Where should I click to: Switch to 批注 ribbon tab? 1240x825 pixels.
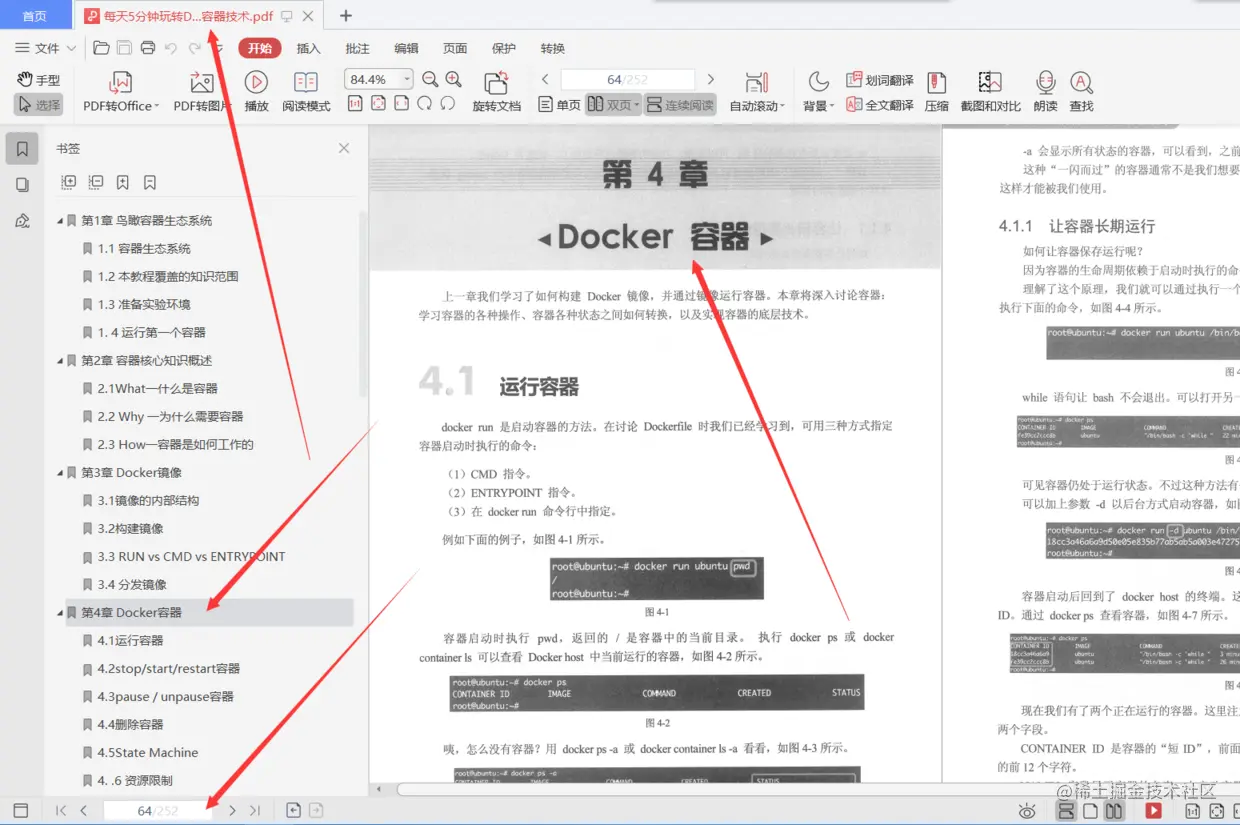357,48
